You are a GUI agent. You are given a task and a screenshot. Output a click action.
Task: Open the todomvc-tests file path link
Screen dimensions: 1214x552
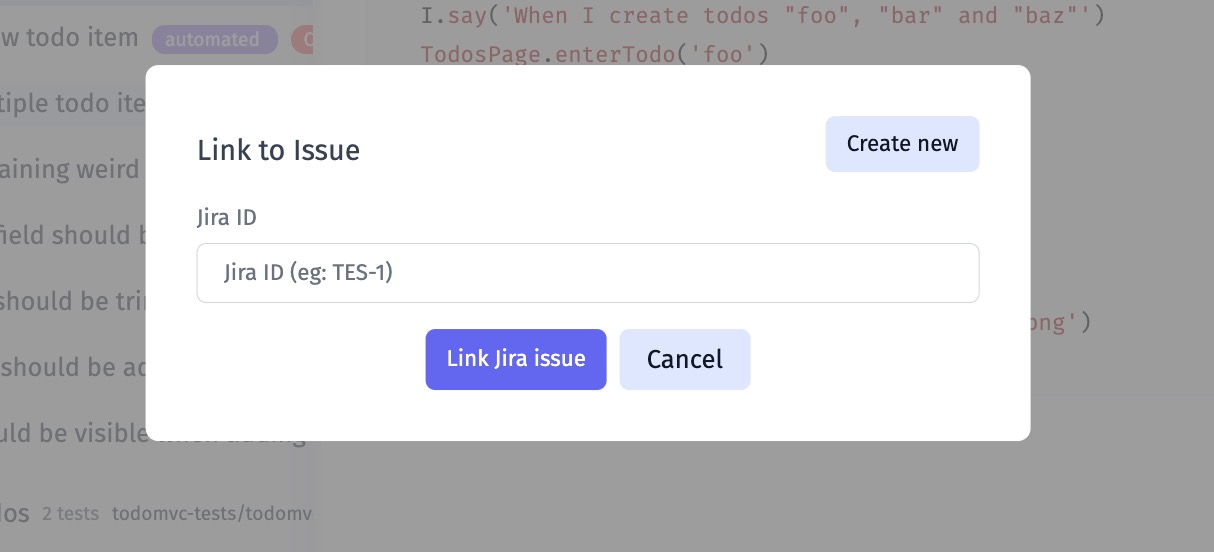click(212, 514)
